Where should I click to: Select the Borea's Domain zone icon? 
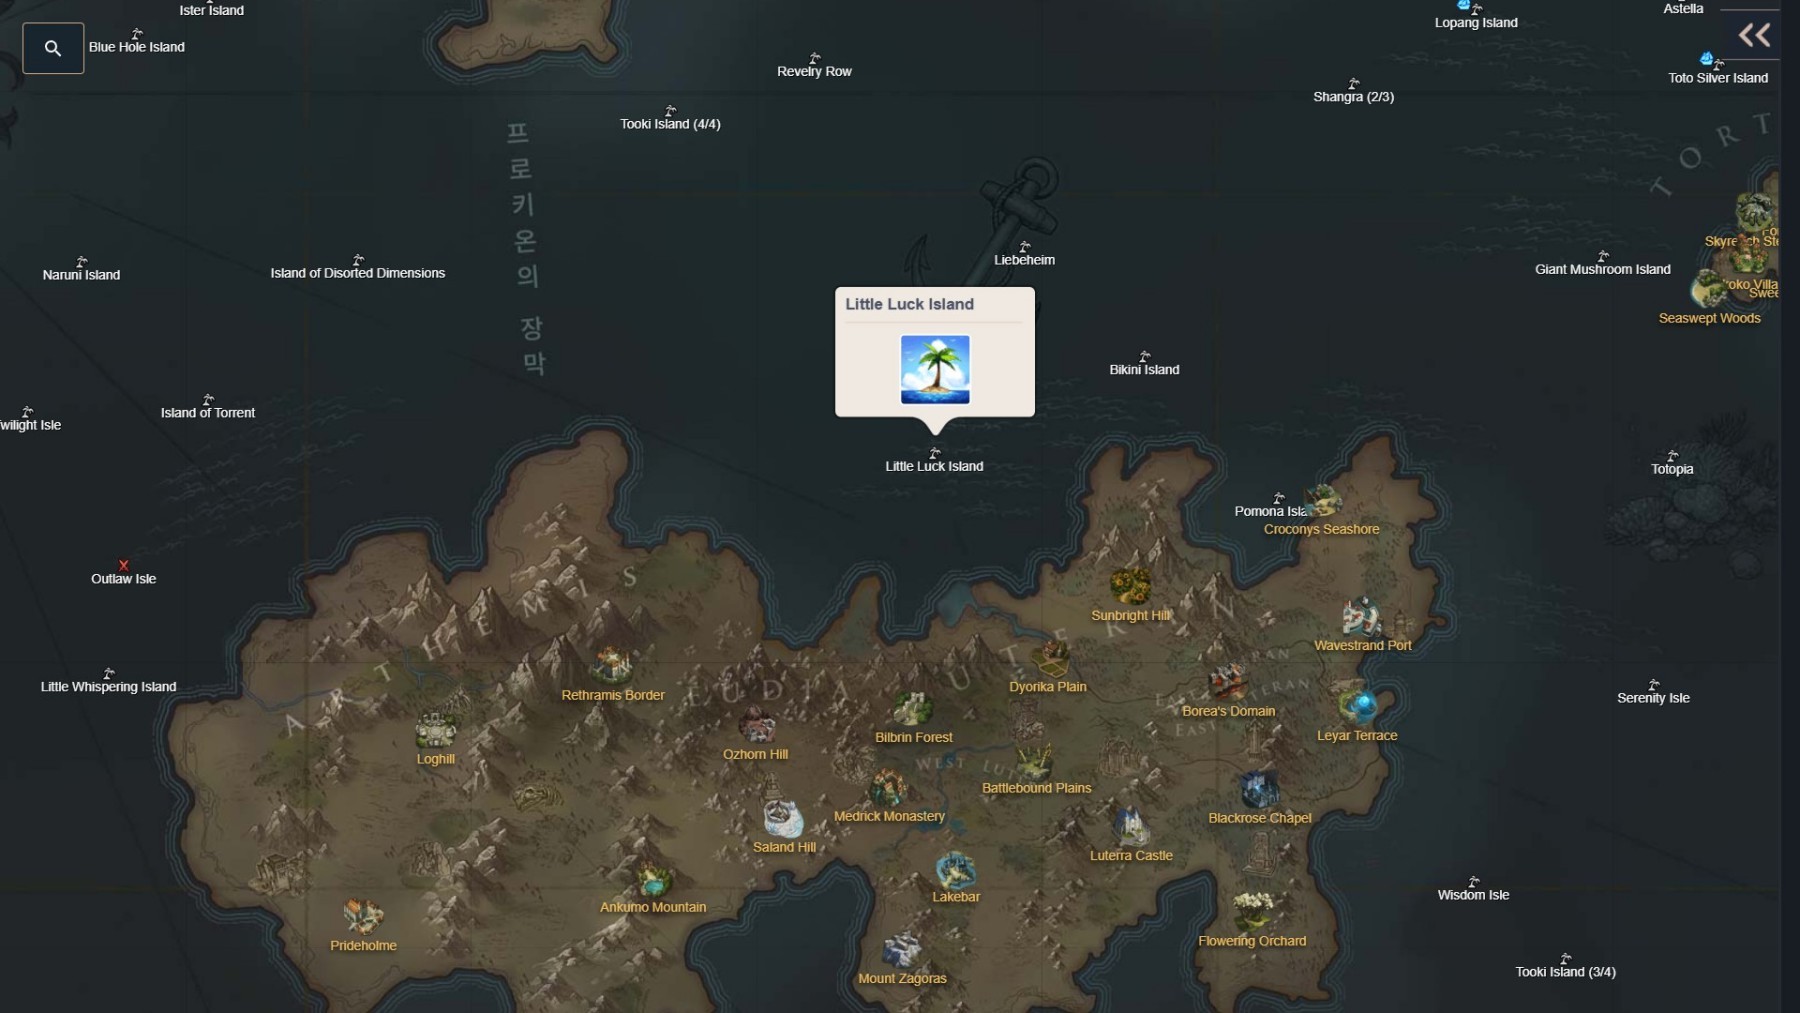pos(1227,682)
